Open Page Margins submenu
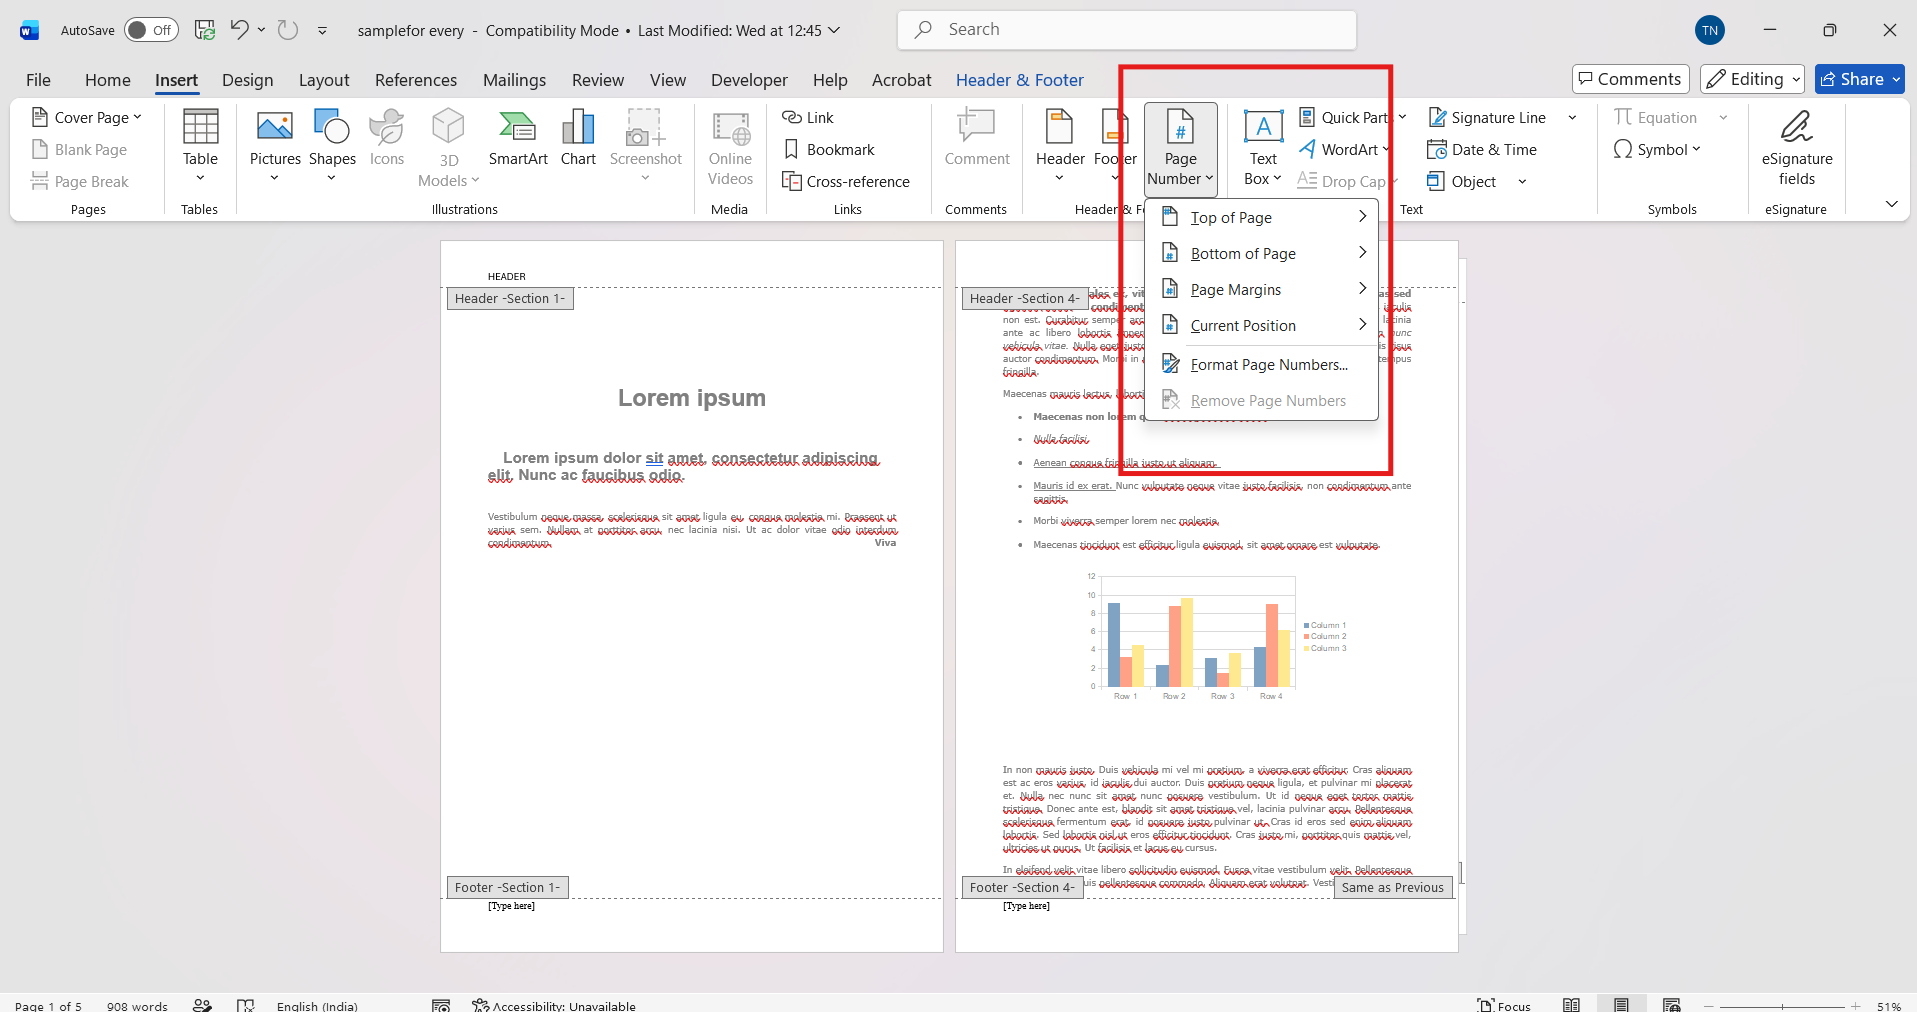This screenshot has width=1917, height=1012. point(1262,289)
